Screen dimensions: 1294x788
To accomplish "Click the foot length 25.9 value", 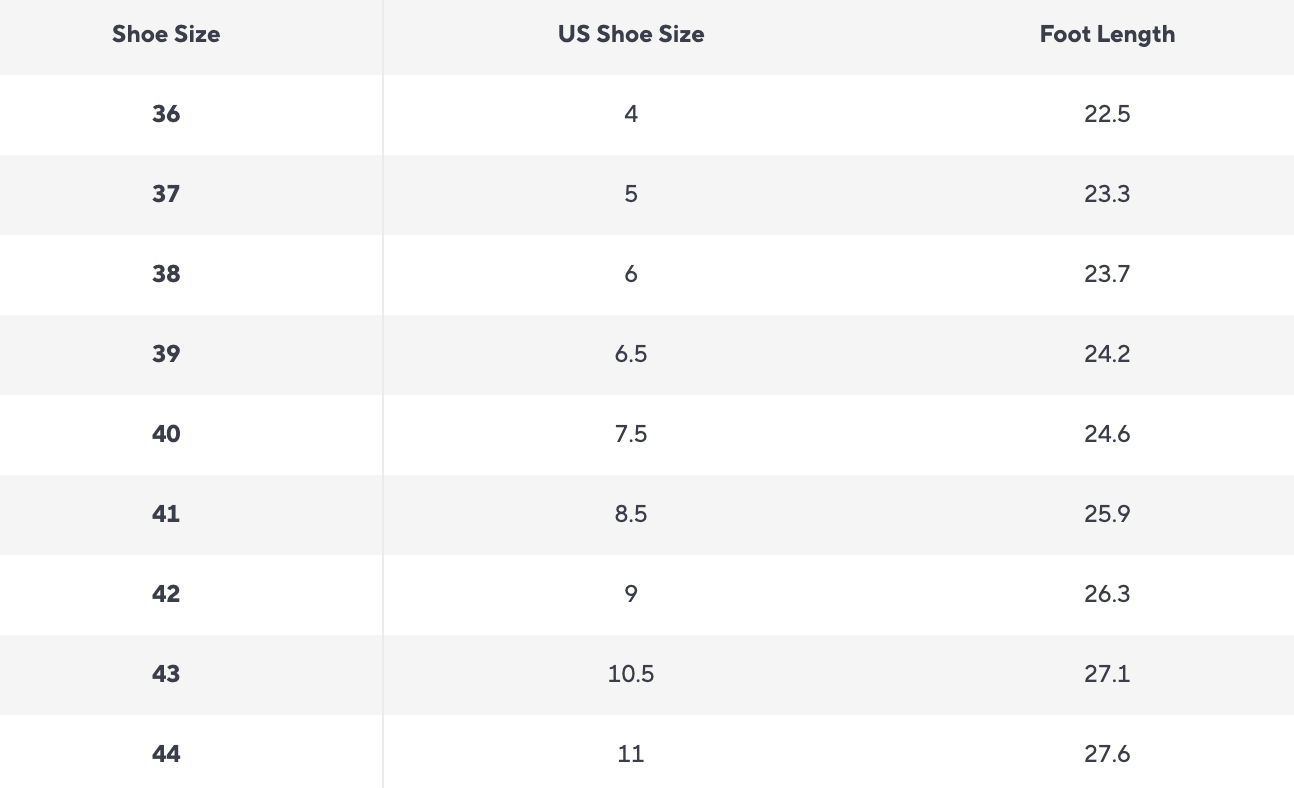I will (x=1107, y=514).
